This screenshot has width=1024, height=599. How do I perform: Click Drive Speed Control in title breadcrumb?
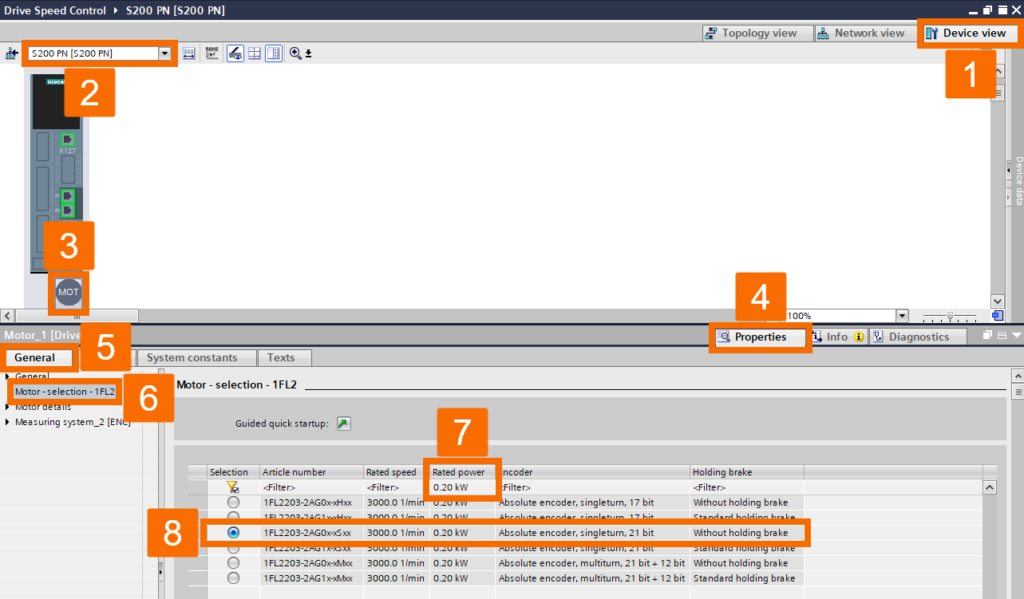[55, 10]
